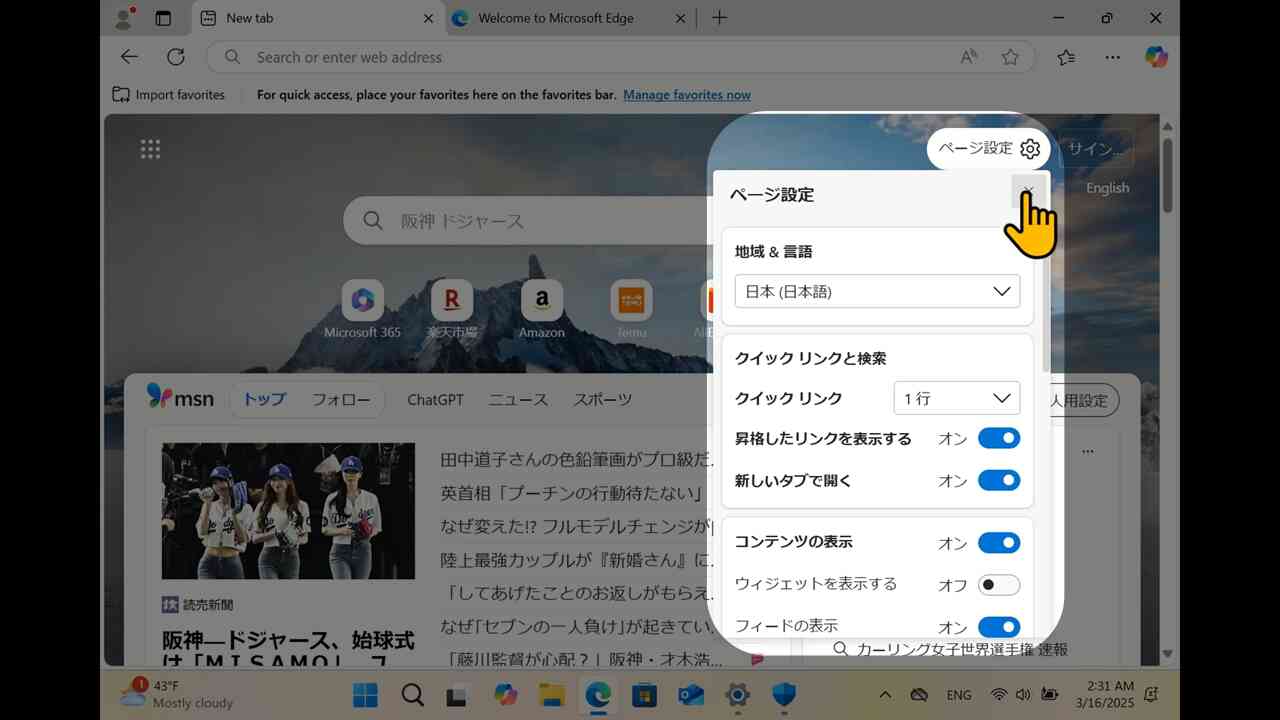Viewport: 1280px width, 720px height.
Task: Open Outlook from the taskbar
Action: 691,695
